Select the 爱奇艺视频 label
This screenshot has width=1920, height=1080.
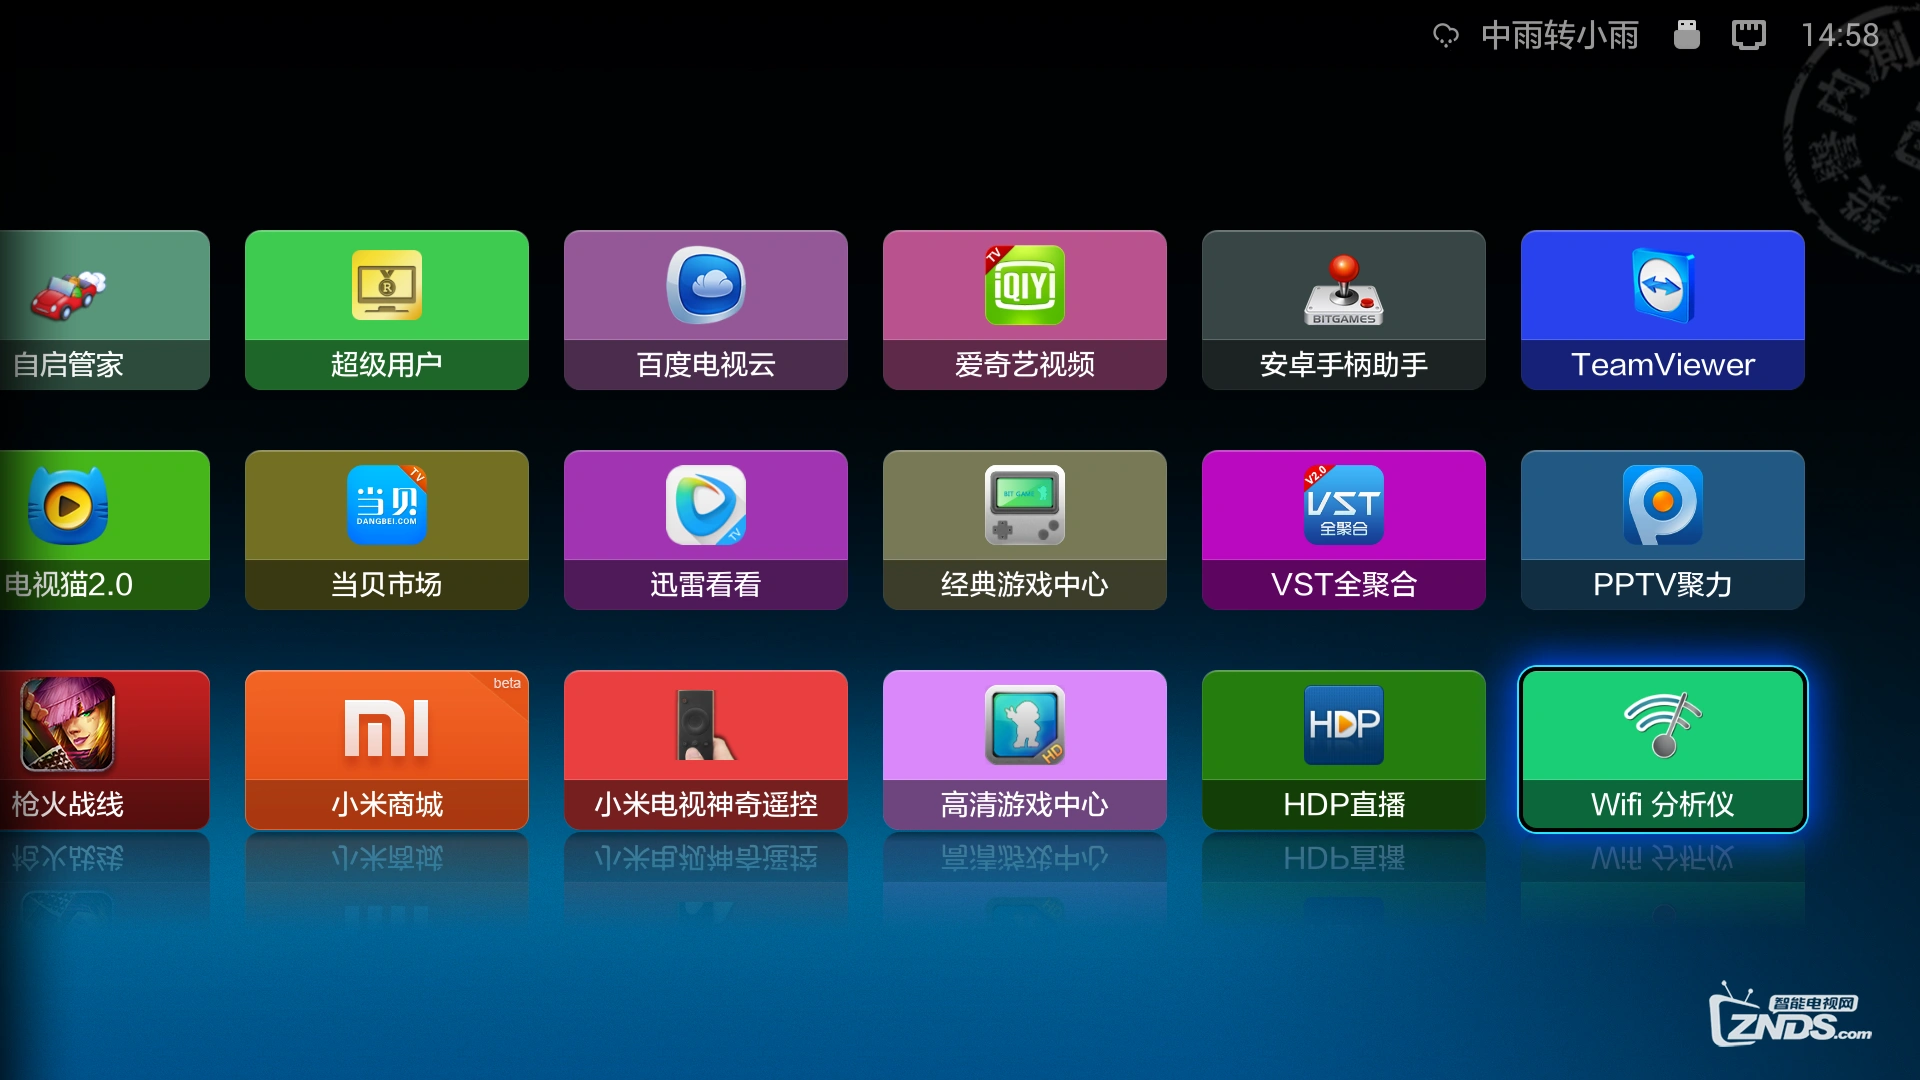click(x=1025, y=364)
